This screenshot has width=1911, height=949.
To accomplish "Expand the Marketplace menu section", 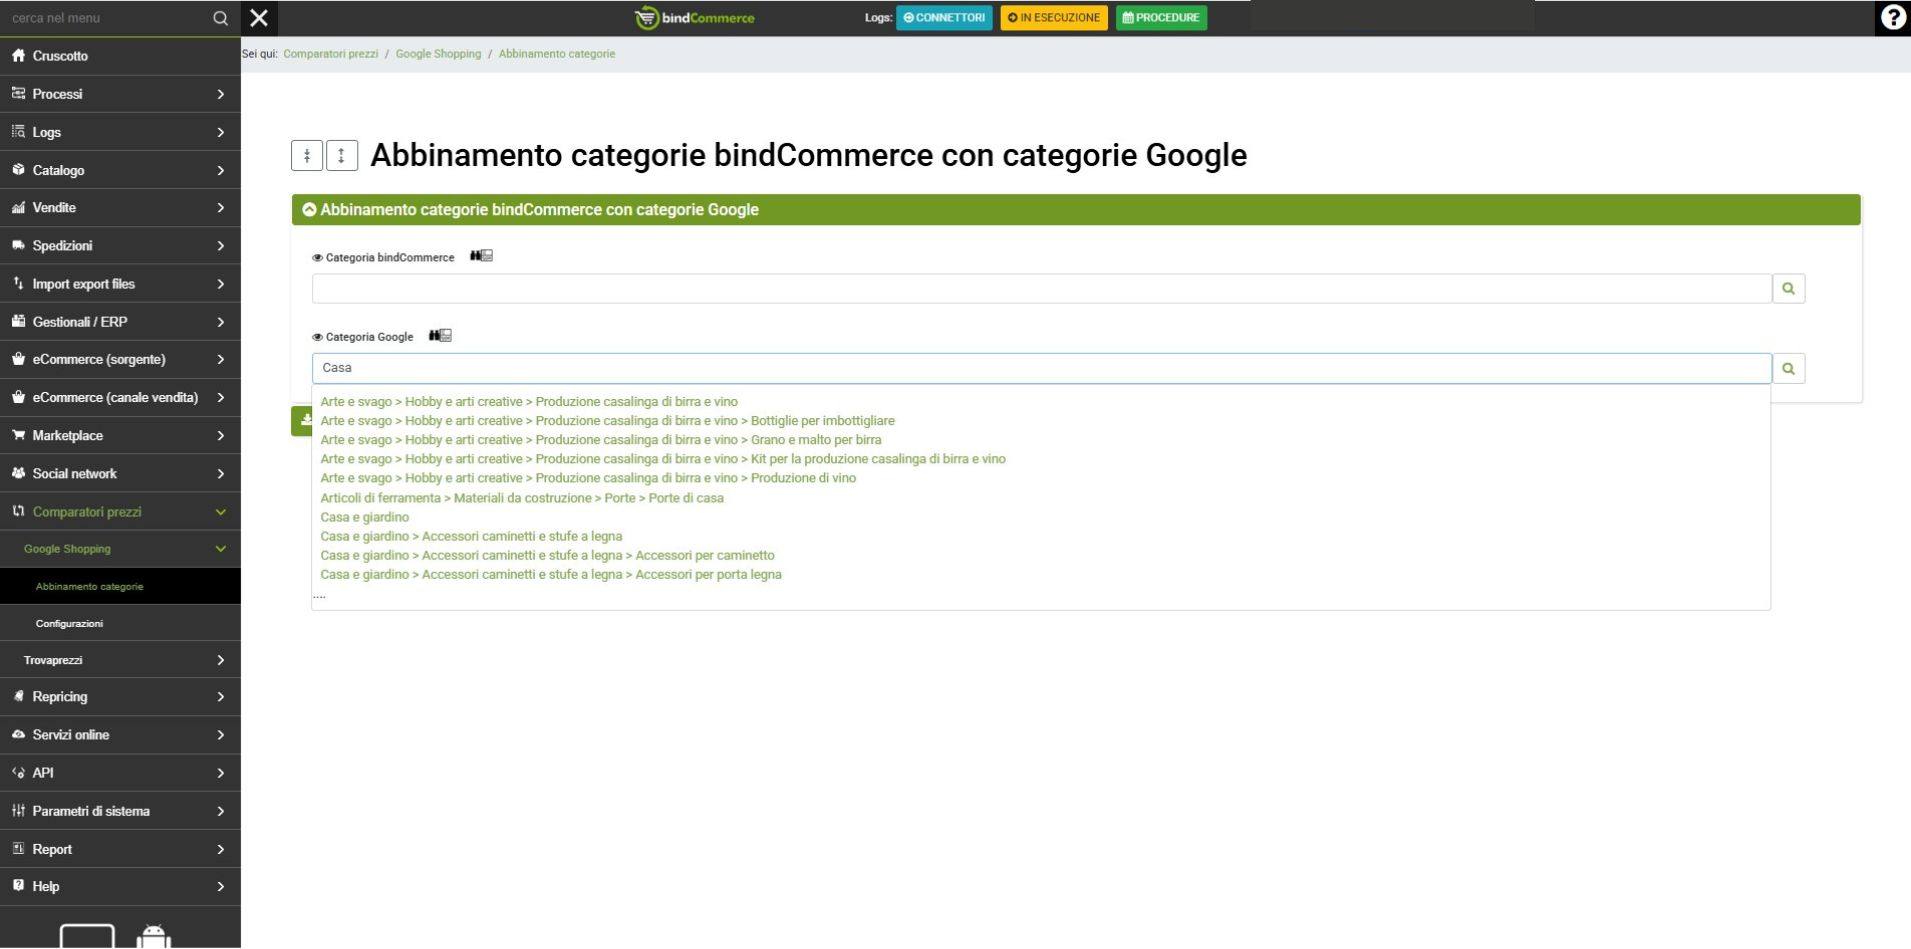I will click(x=120, y=436).
